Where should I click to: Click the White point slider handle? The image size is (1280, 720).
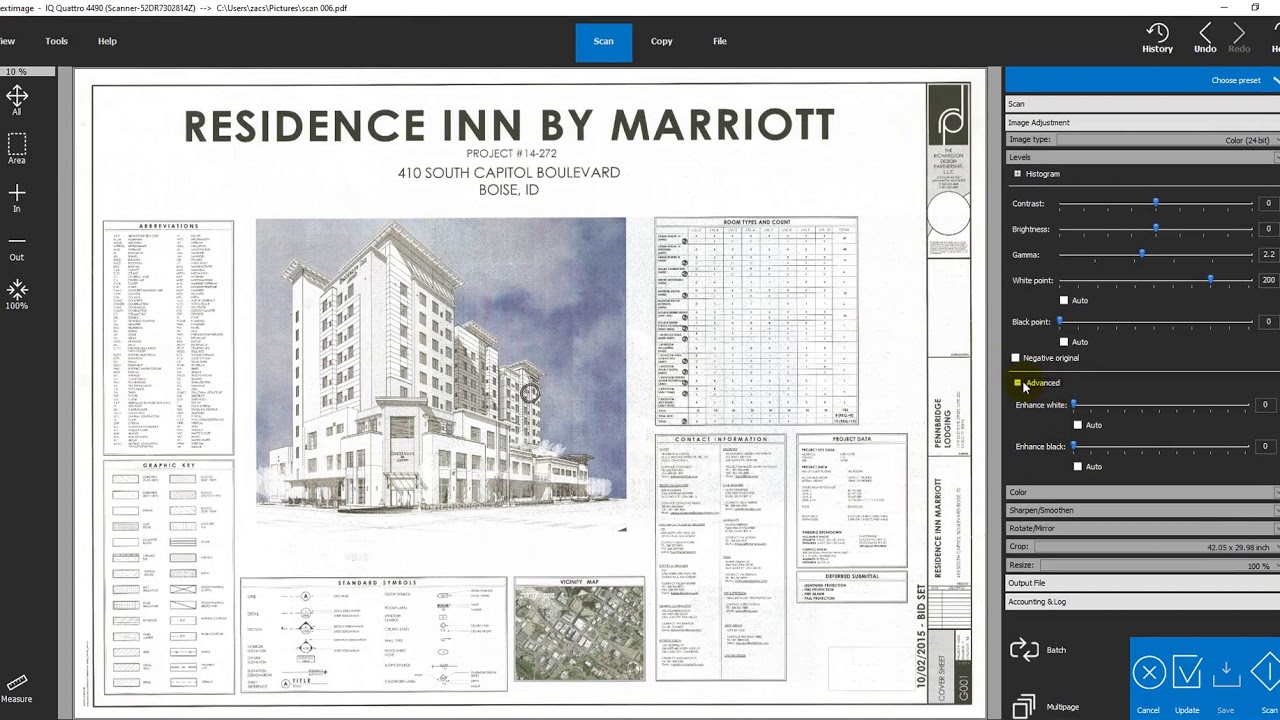click(1211, 280)
